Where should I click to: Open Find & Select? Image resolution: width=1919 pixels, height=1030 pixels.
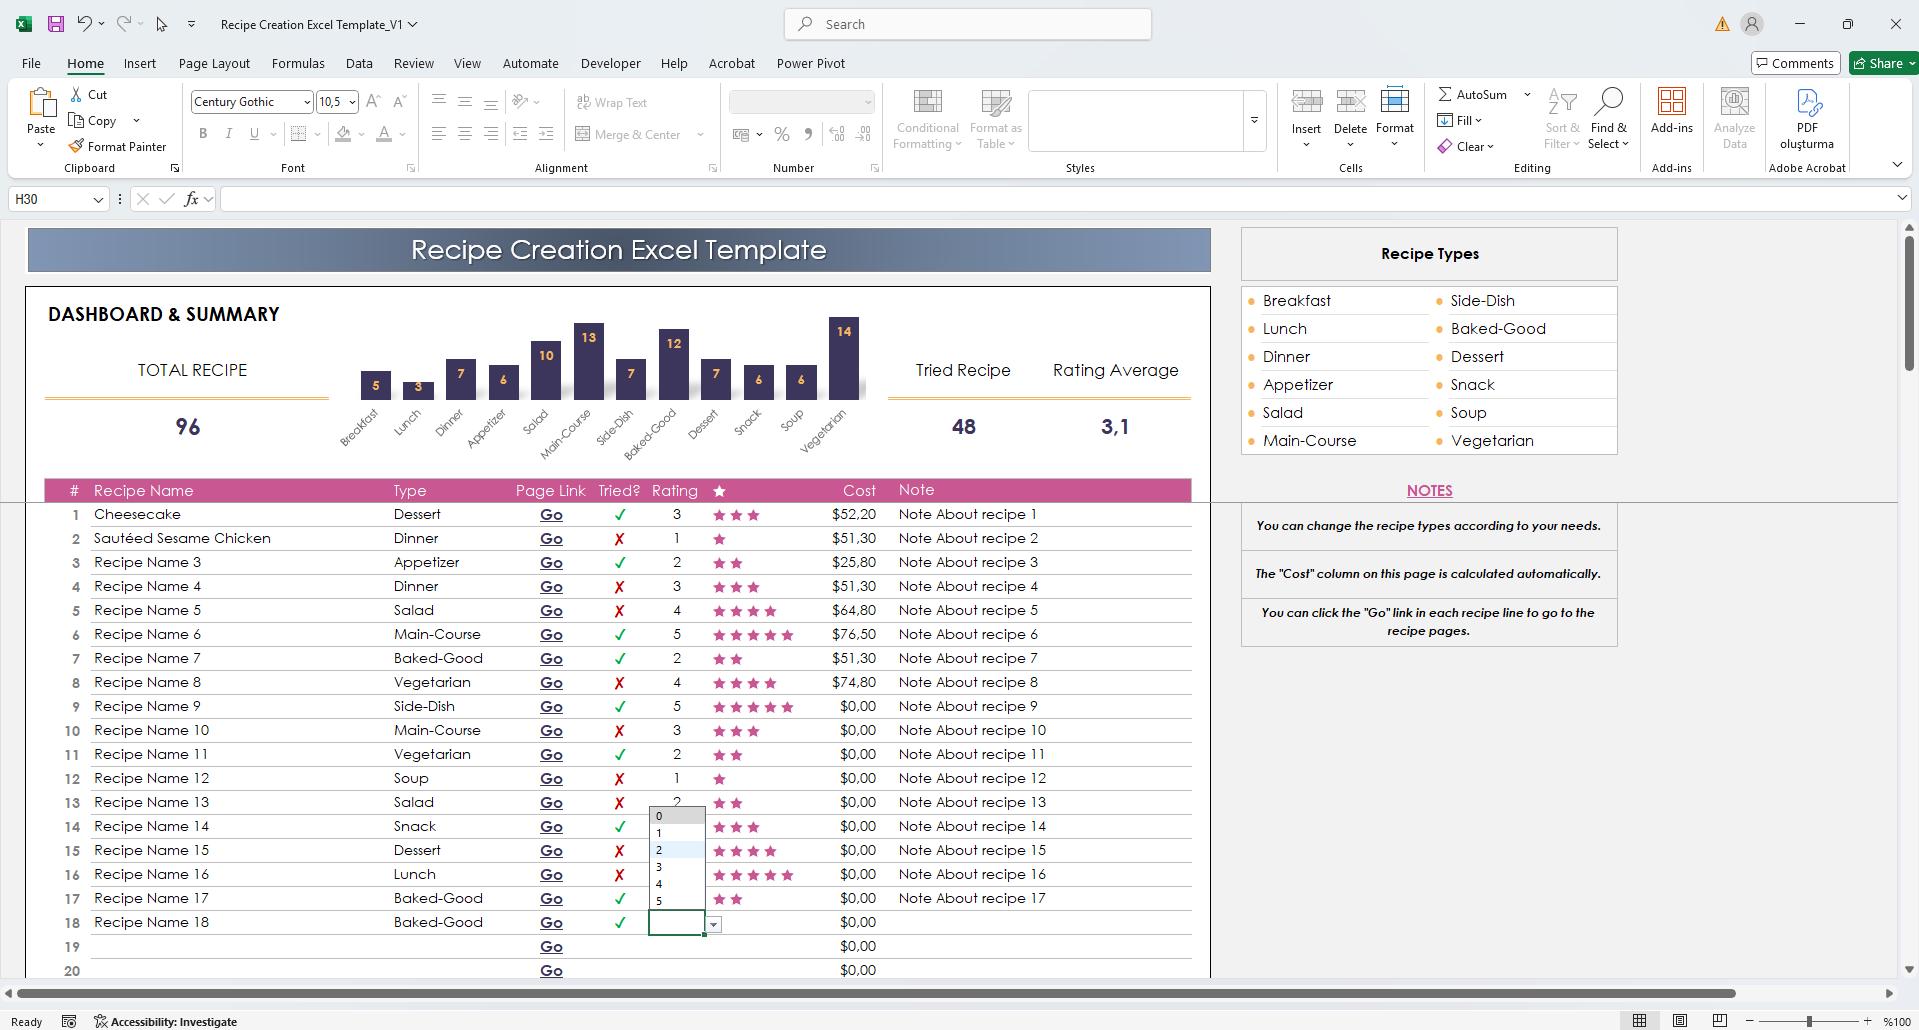(1608, 118)
